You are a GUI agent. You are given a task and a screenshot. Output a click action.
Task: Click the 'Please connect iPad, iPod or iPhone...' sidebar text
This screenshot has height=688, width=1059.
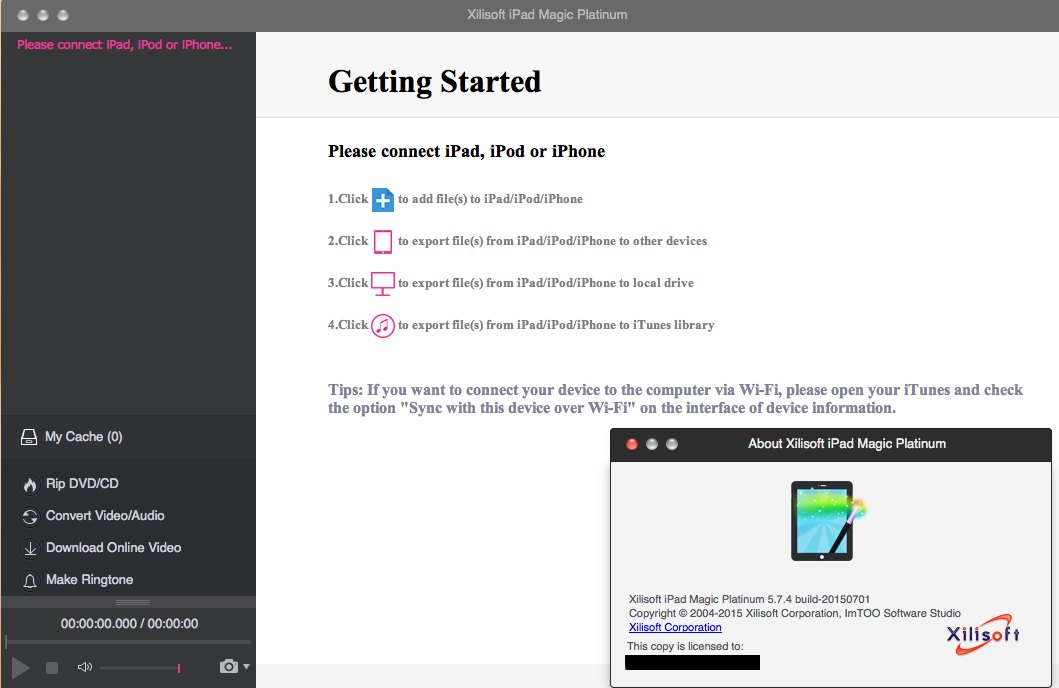pyautogui.click(x=124, y=45)
